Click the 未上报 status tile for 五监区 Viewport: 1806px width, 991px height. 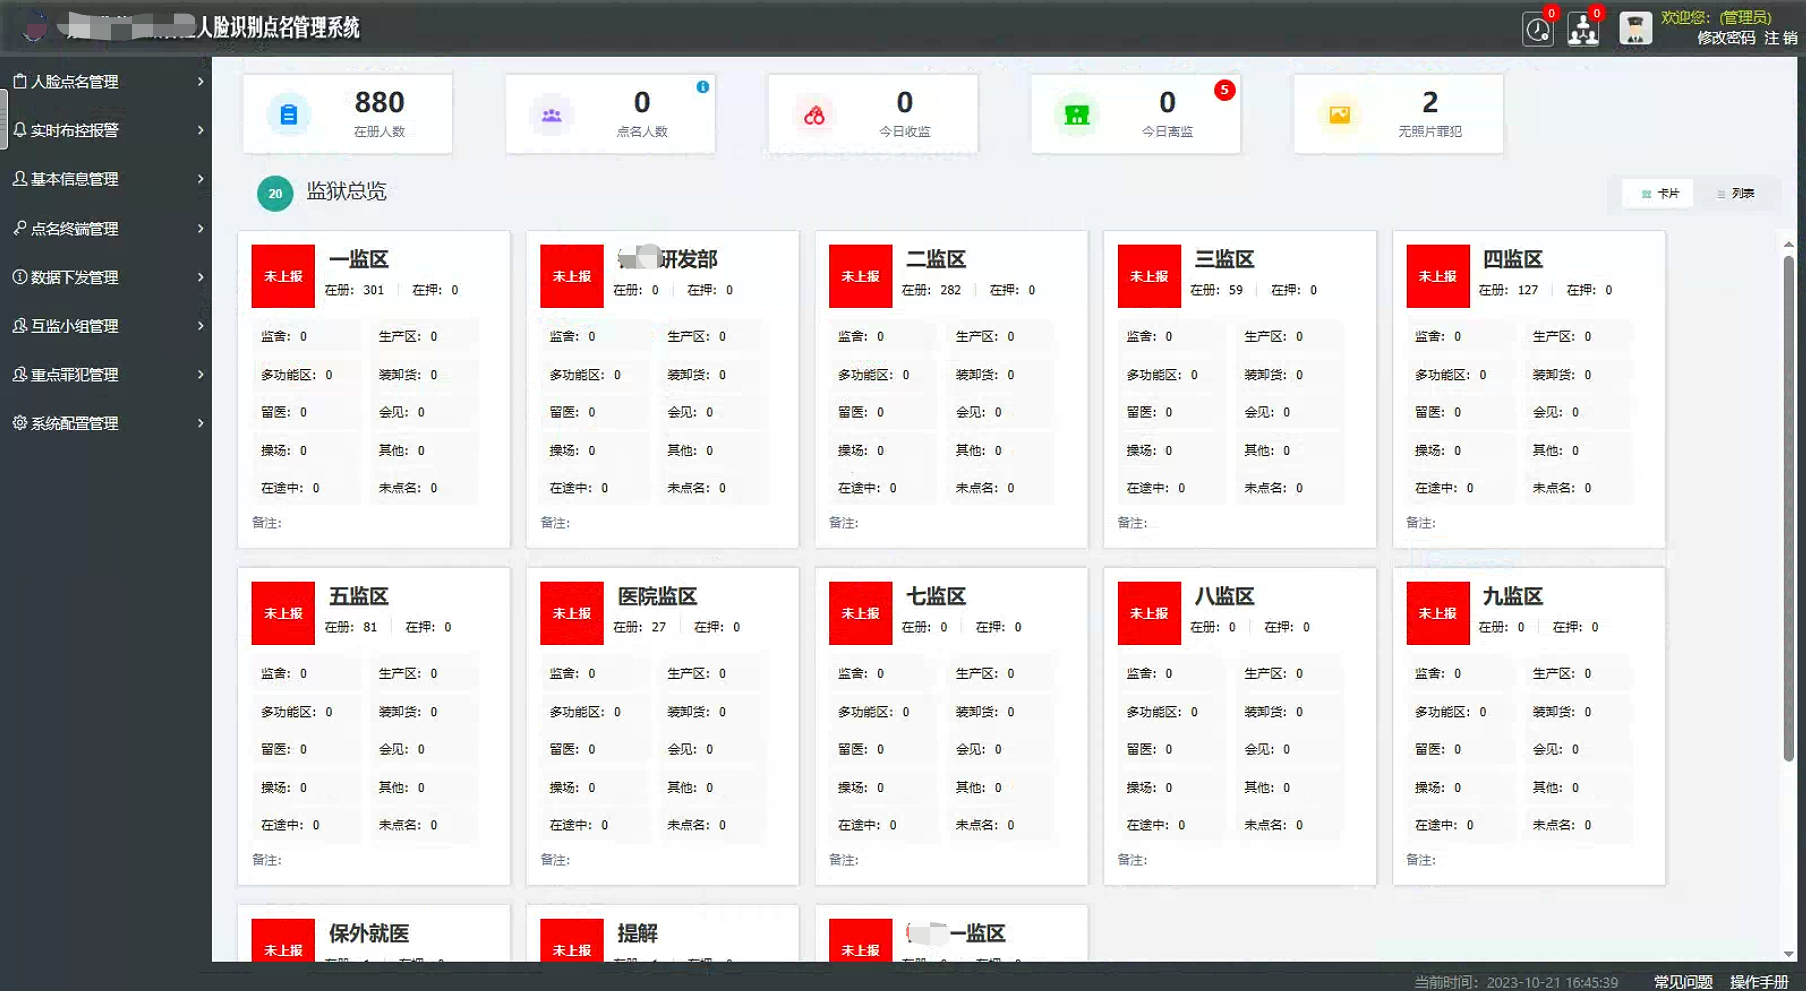283,613
